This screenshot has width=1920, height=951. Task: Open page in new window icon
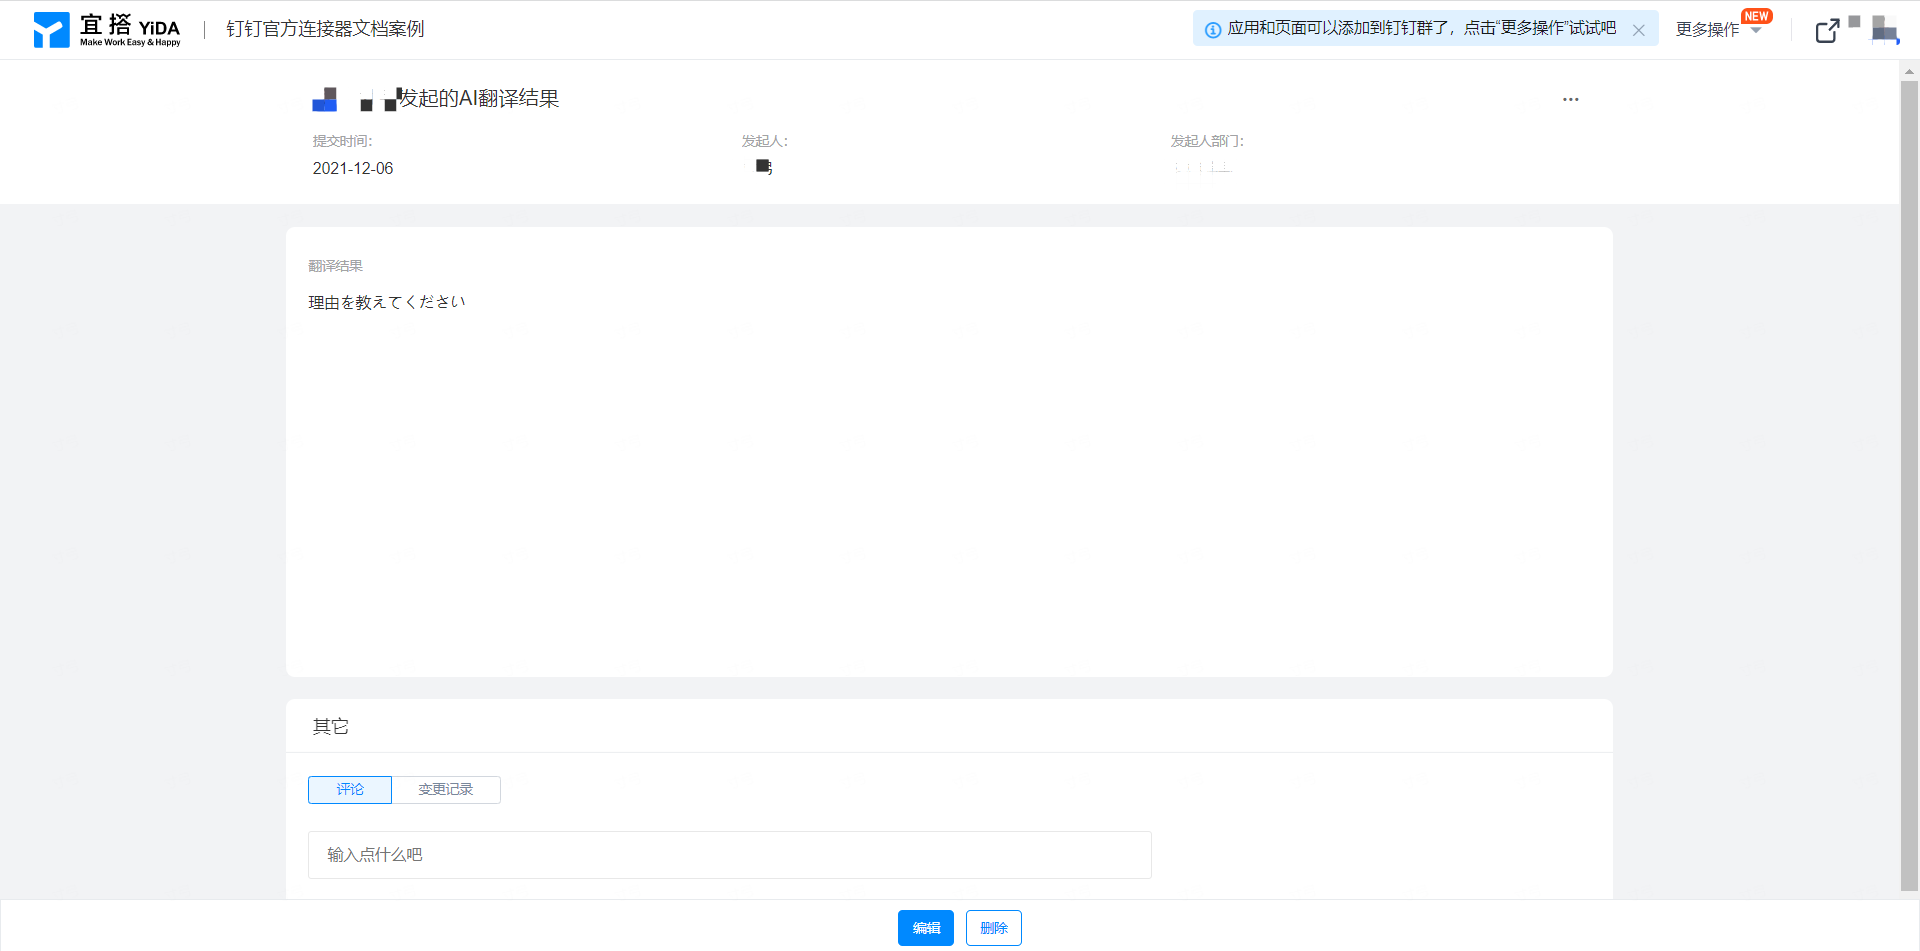click(1826, 31)
